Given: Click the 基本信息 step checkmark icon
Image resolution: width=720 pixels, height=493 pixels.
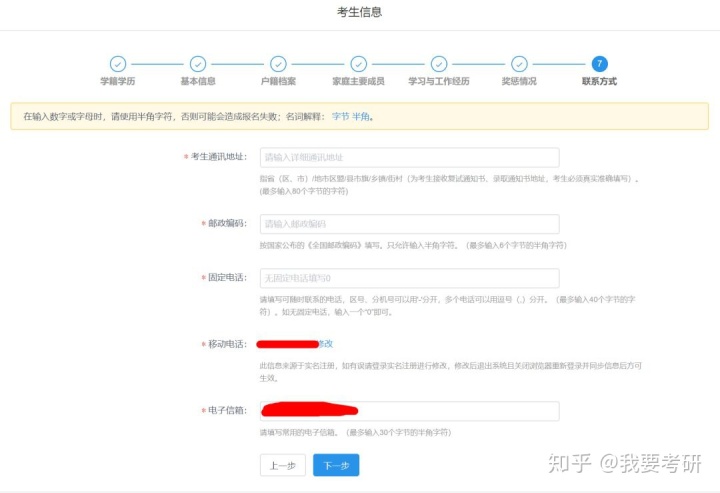Looking at the screenshot, I should (x=198, y=64).
